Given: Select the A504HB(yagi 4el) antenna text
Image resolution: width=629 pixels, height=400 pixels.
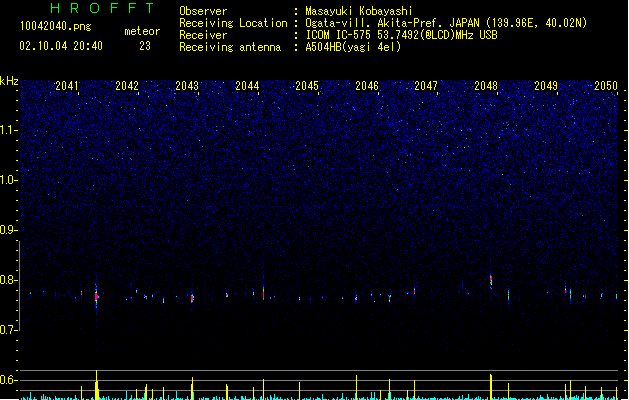Looking at the screenshot, I should pos(353,47).
